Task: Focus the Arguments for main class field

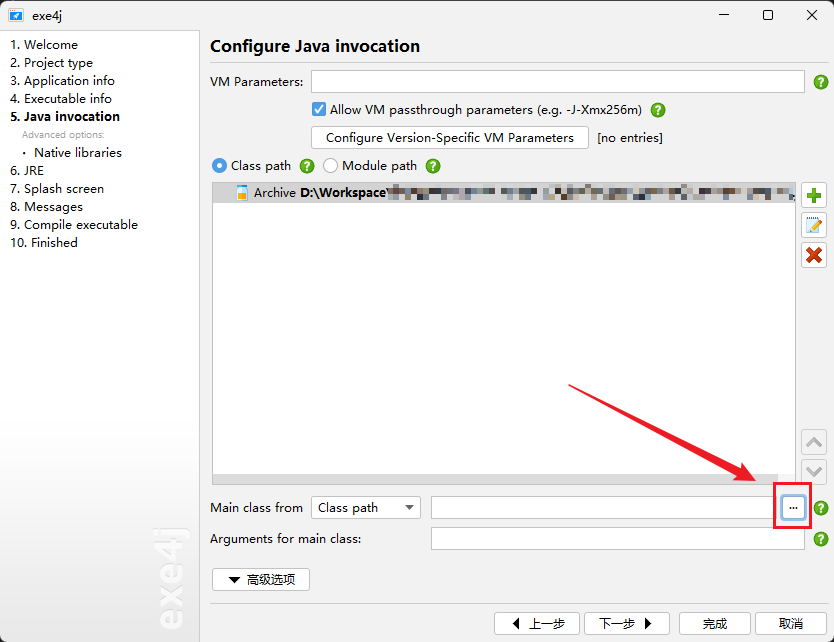Action: [x=618, y=539]
